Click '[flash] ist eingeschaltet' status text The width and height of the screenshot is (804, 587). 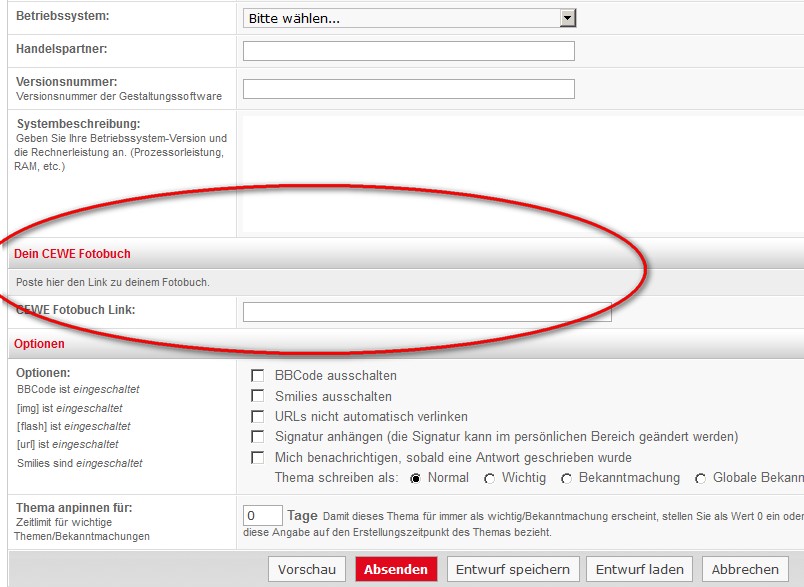(x=74, y=426)
